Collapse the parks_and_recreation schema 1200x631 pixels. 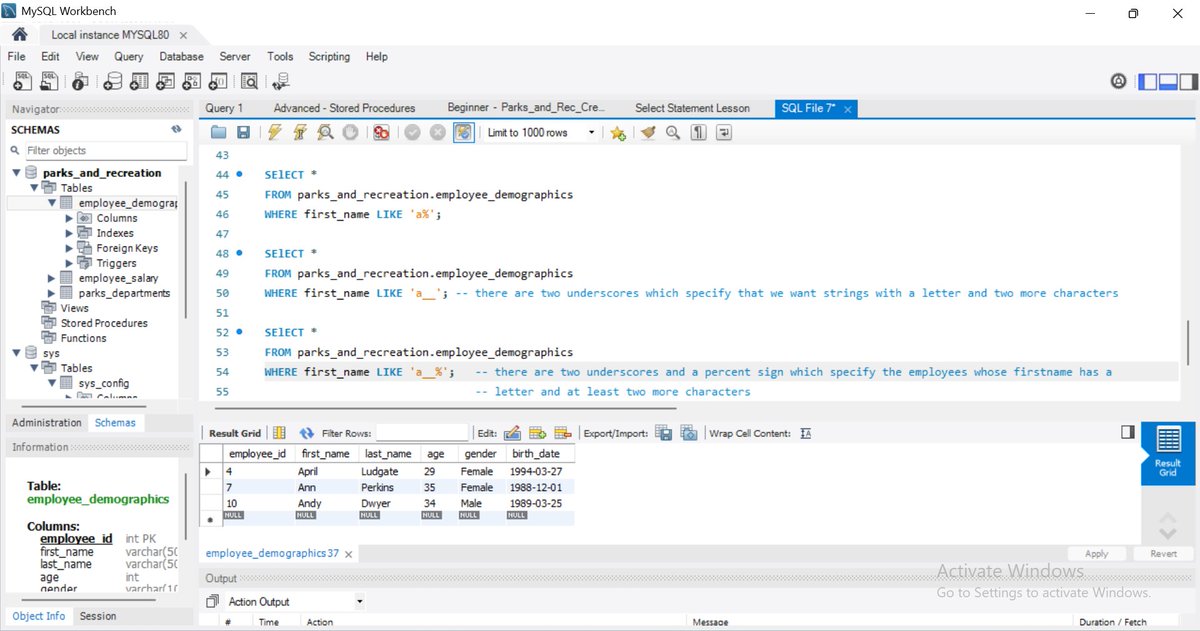[x=14, y=172]
